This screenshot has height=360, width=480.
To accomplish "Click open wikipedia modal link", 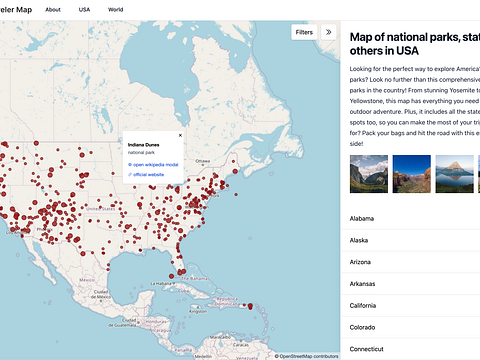I will (x=153, y=165).
